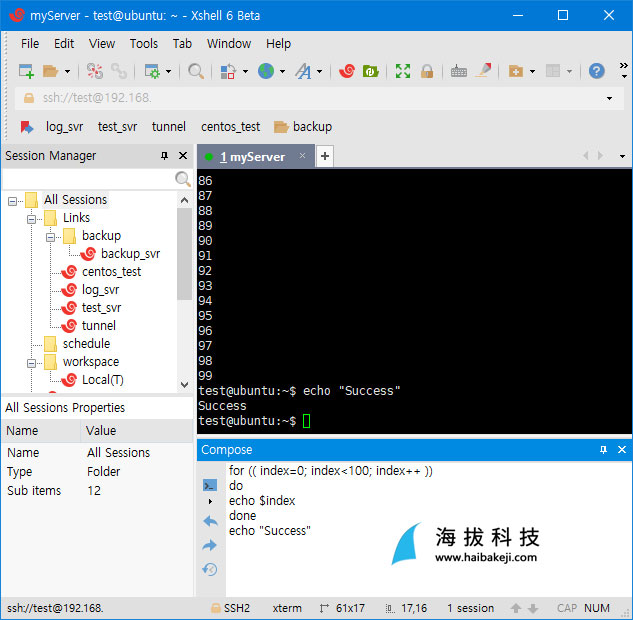Image resolution: width=633 pixels, height=620 pixels.
Task: Collapse the Links folder node
Action: click(x=31, y=219)
